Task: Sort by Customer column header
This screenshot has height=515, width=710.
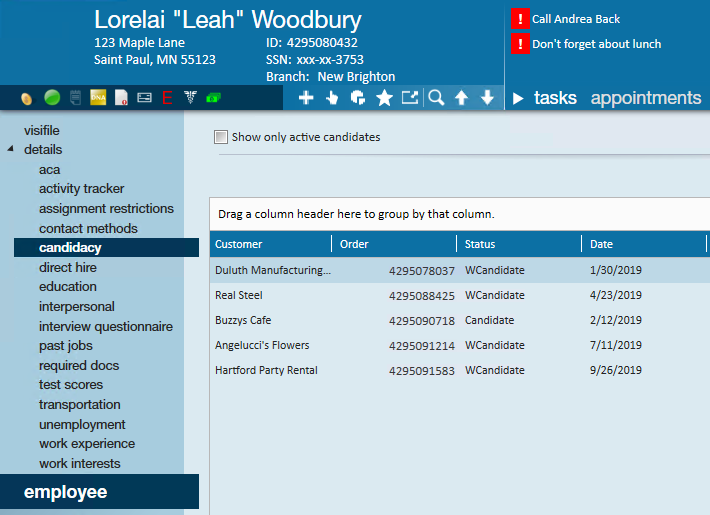Action: coord(271,244)
